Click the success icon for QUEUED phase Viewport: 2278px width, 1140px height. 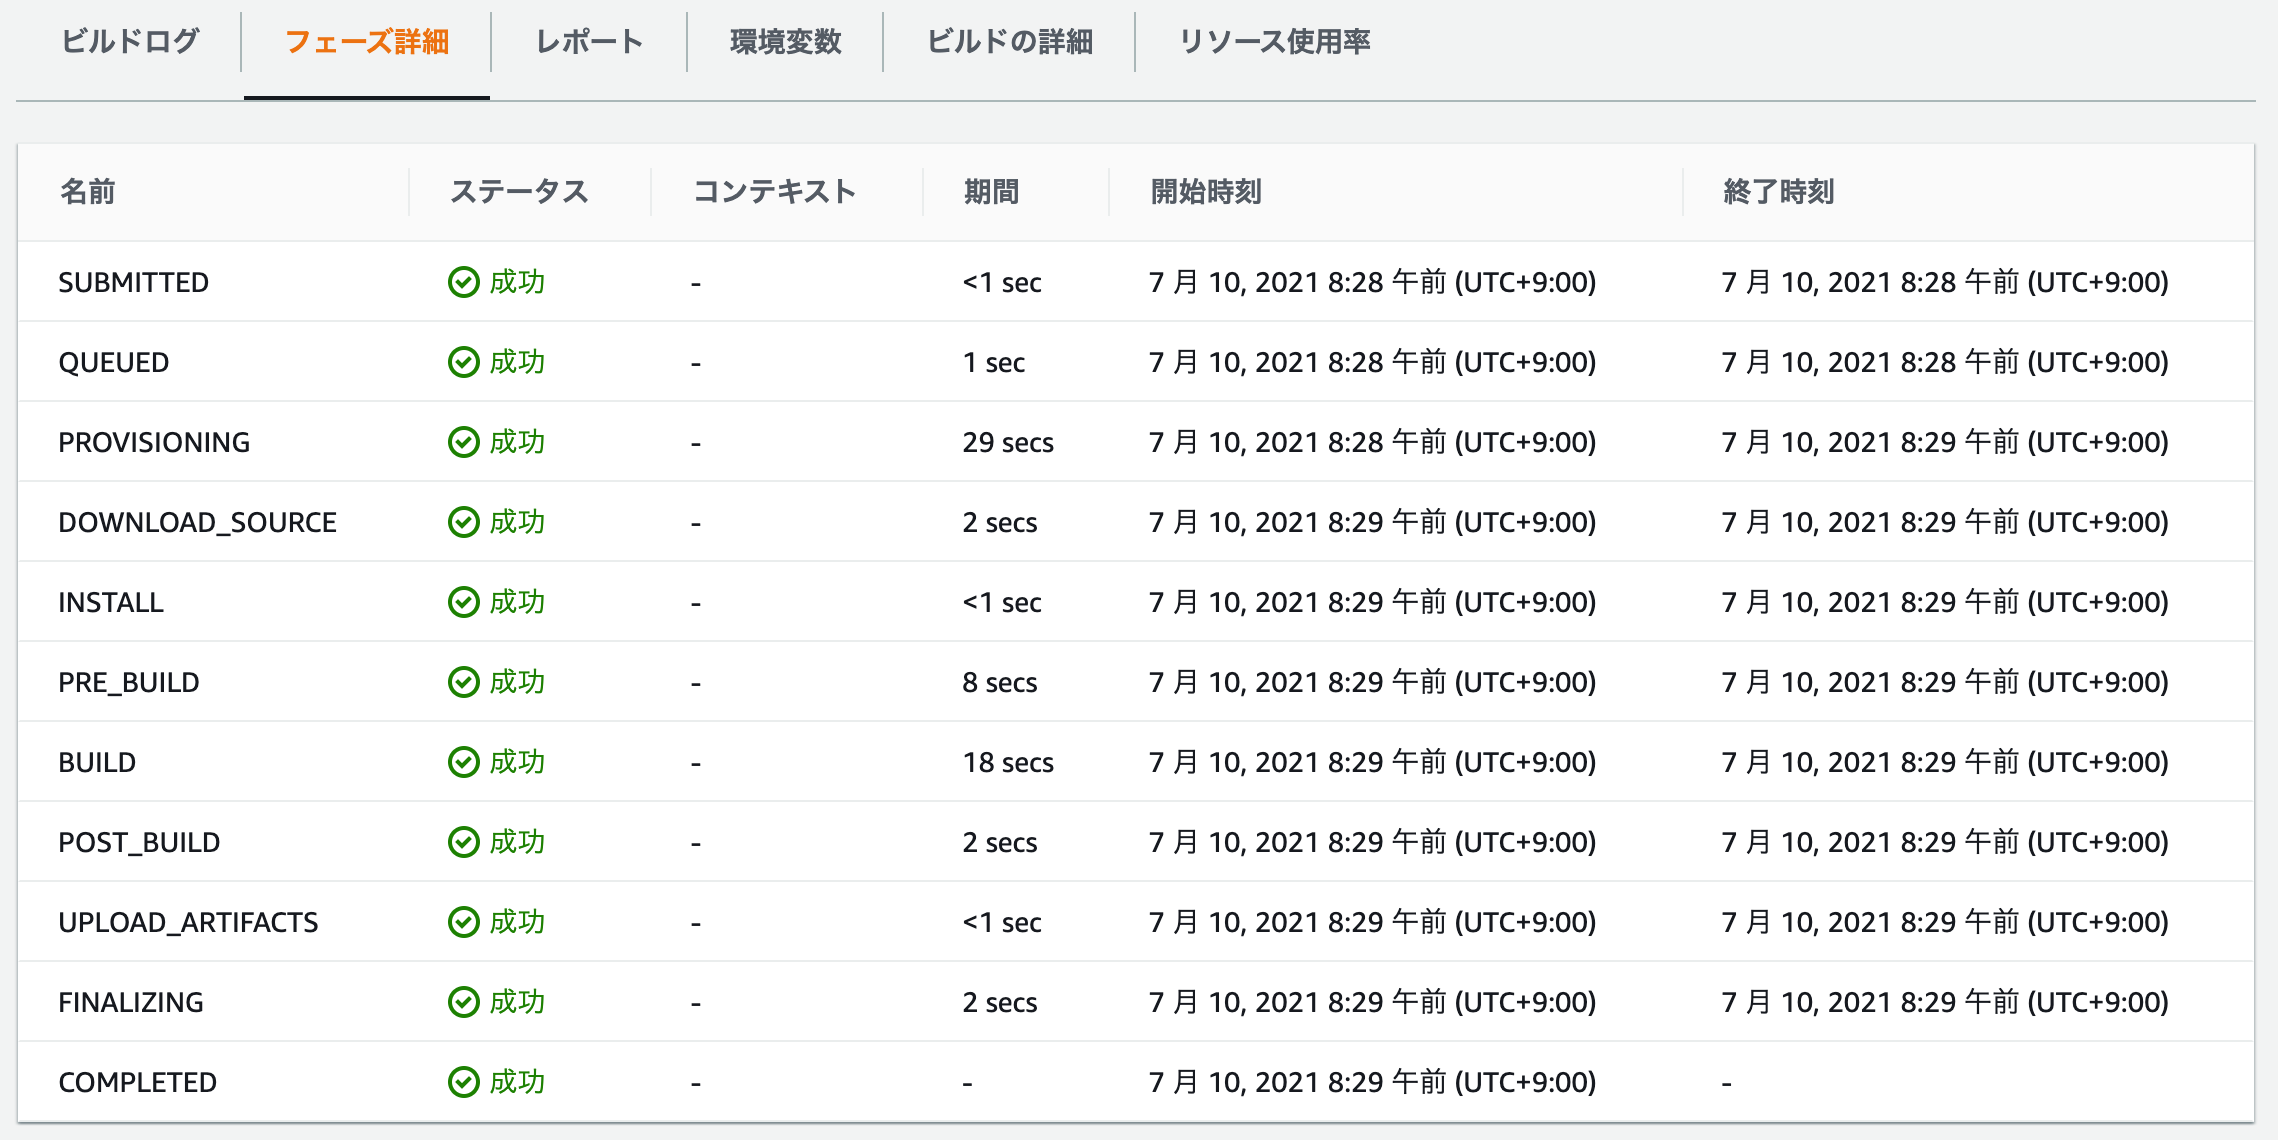click(464, 361)
